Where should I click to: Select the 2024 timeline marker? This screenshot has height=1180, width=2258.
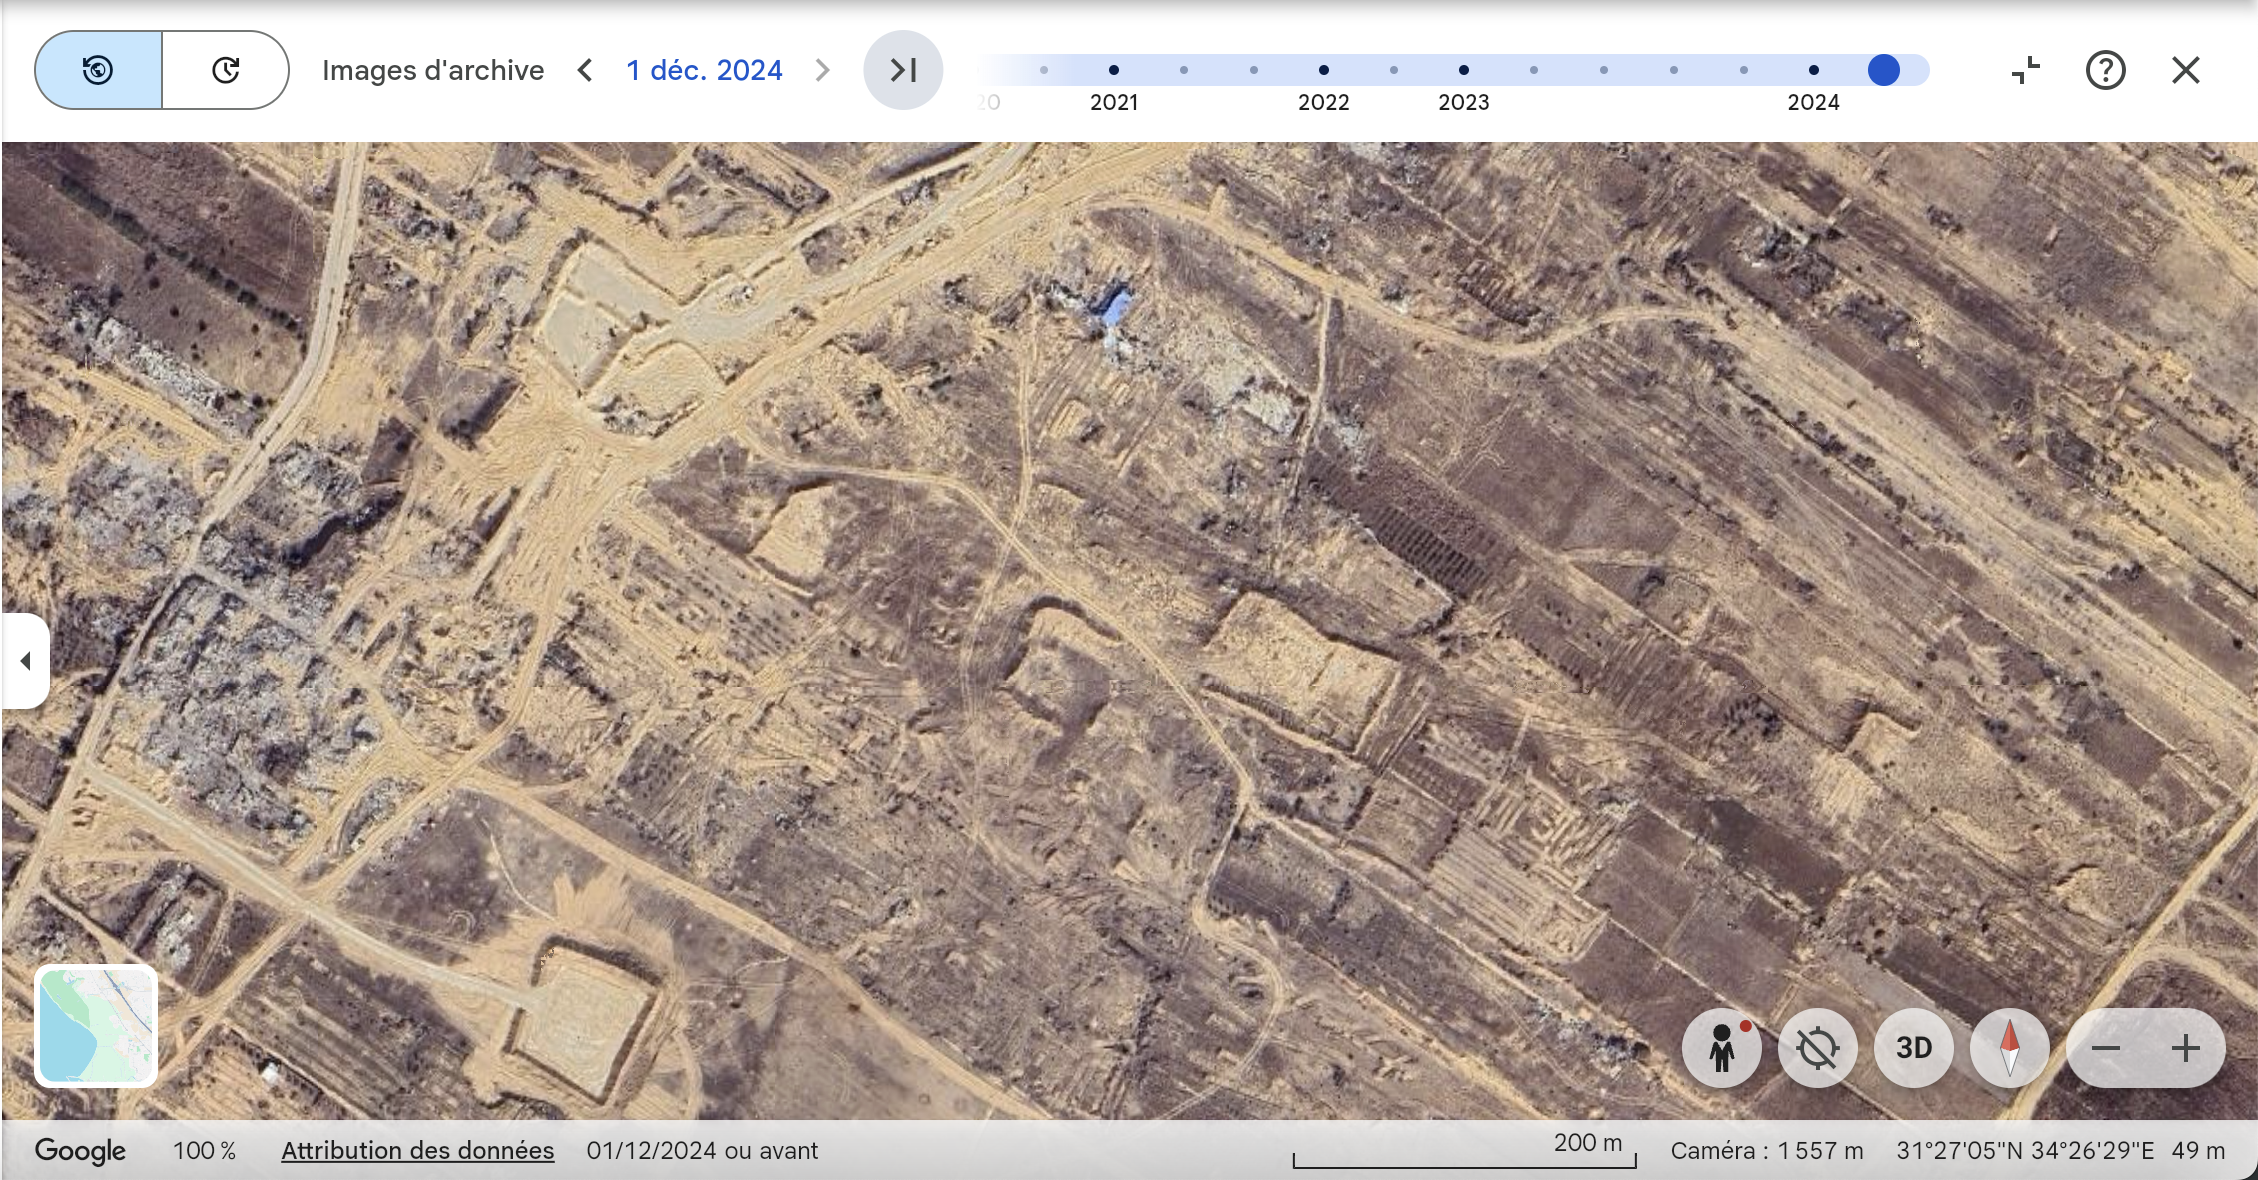1813,70
